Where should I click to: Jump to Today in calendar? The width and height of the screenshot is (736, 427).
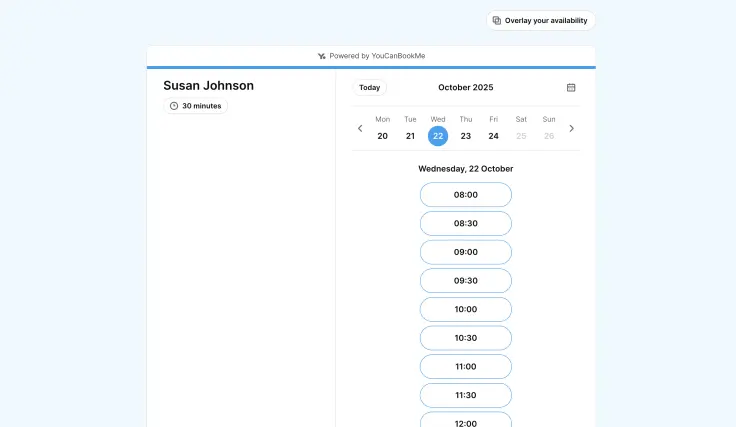369,88
